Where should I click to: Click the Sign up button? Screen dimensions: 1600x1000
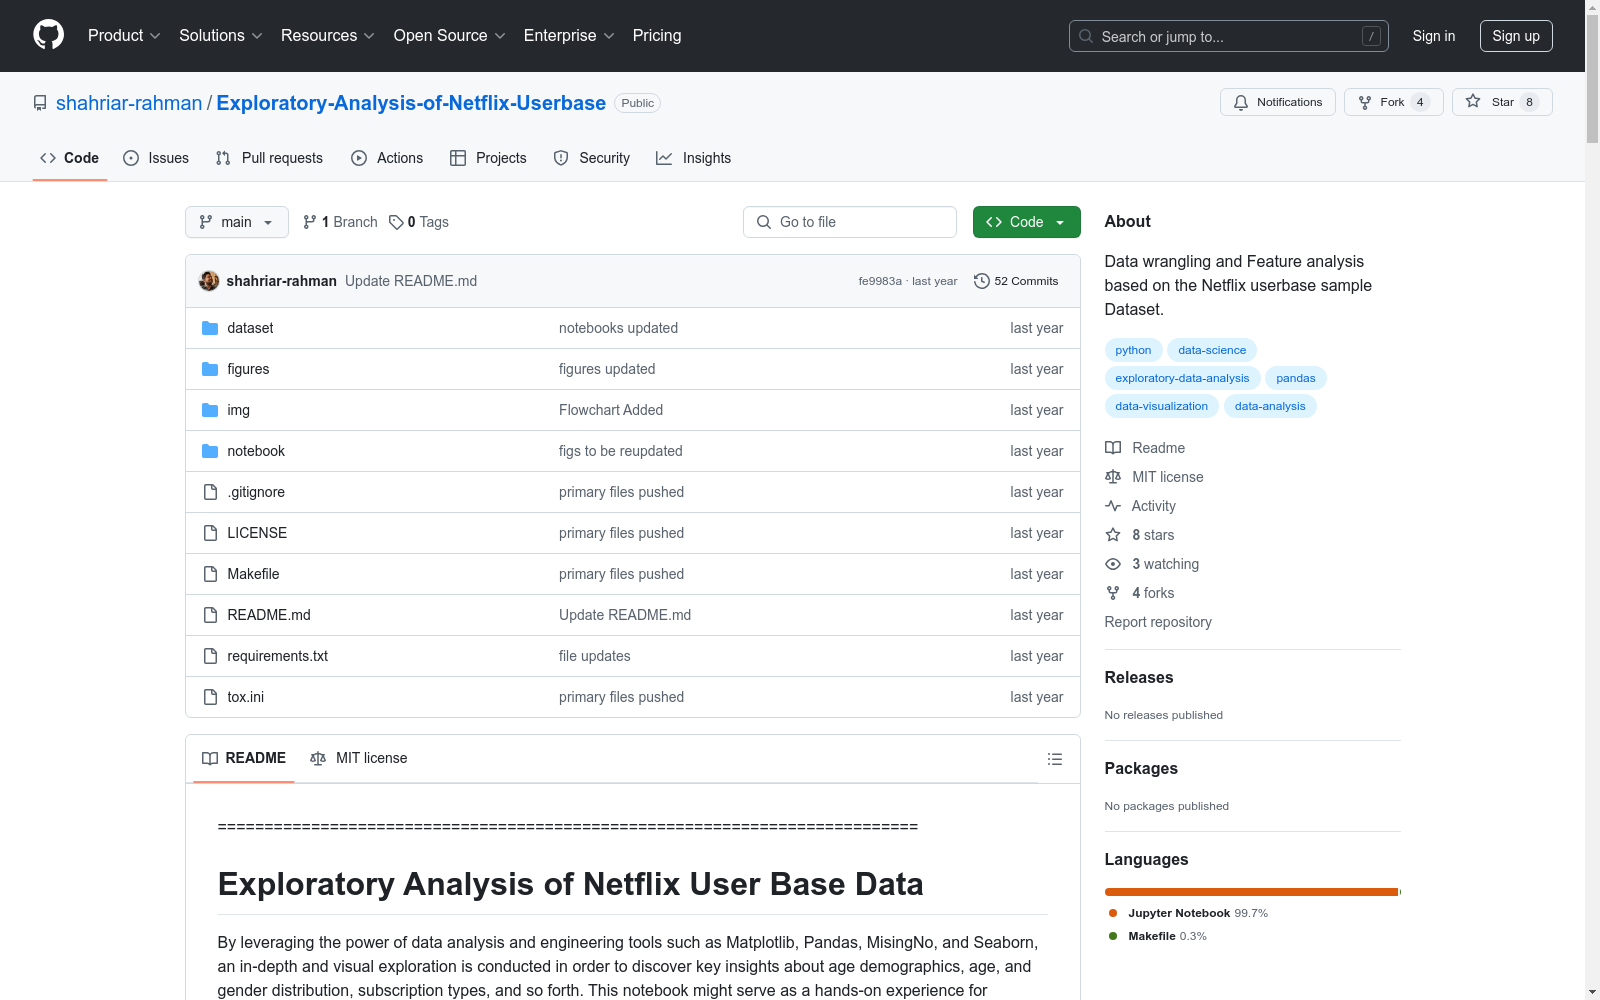pyautogui.click(x=1516, y=36)
